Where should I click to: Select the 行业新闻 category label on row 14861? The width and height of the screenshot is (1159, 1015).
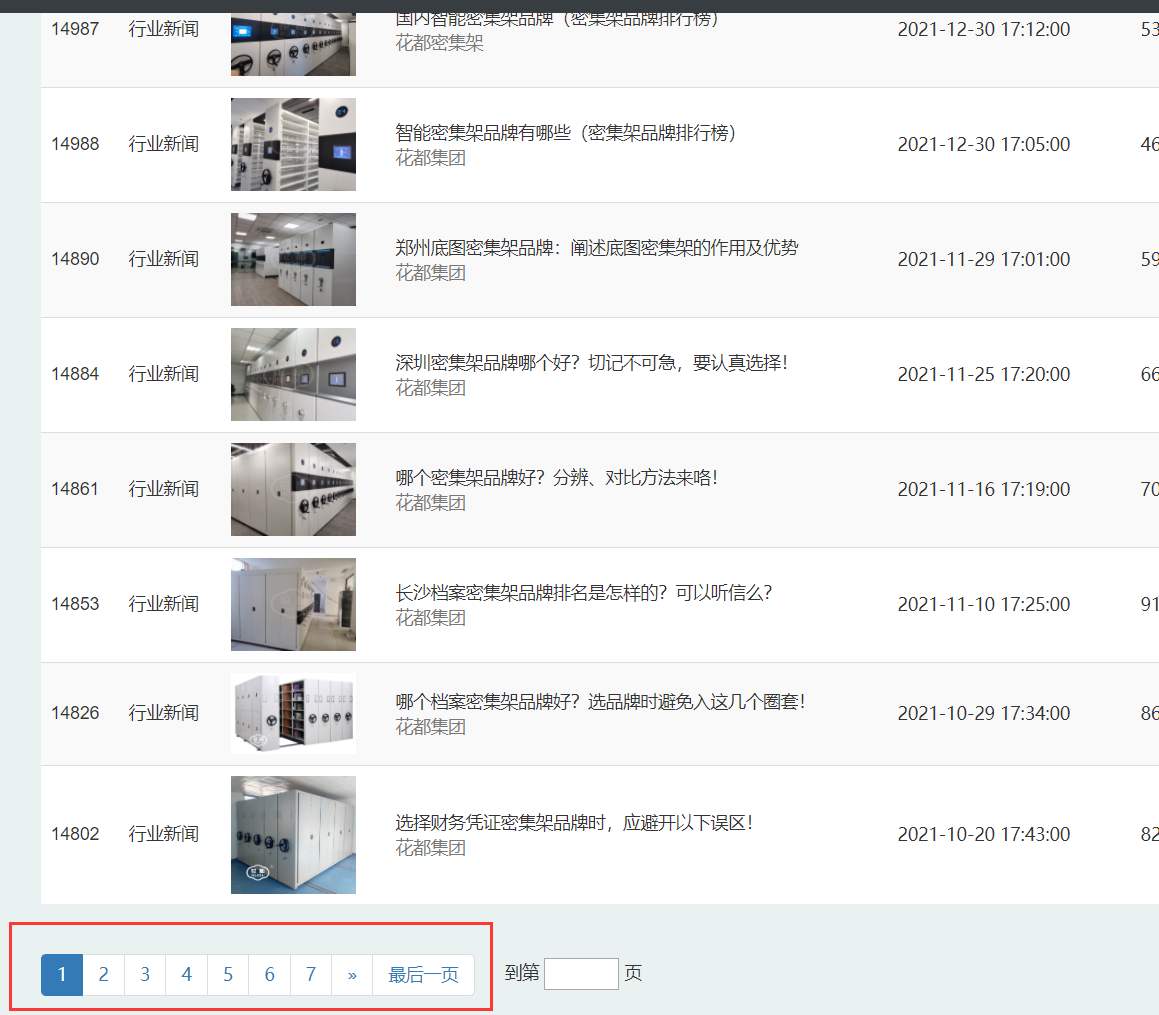(162, 489)
